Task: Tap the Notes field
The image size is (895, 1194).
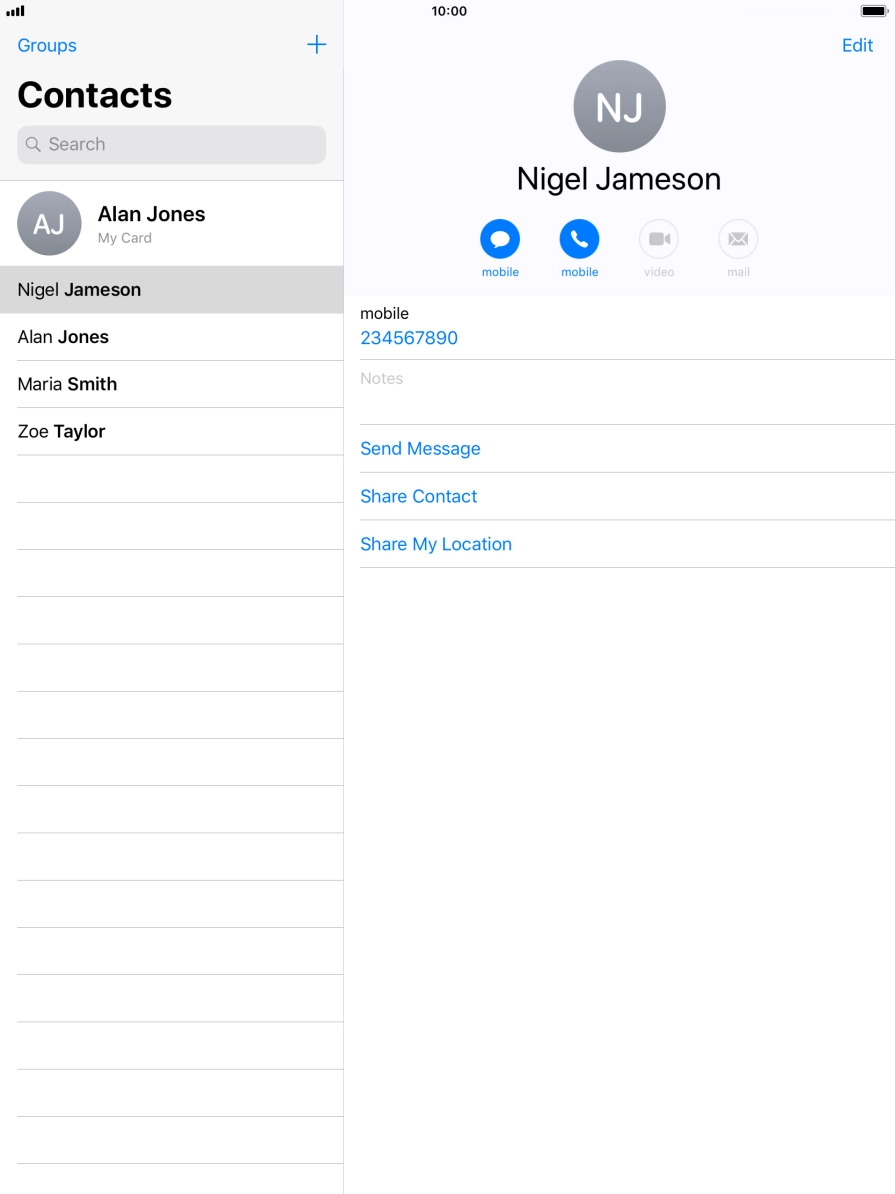Action: tap(620, 391)
